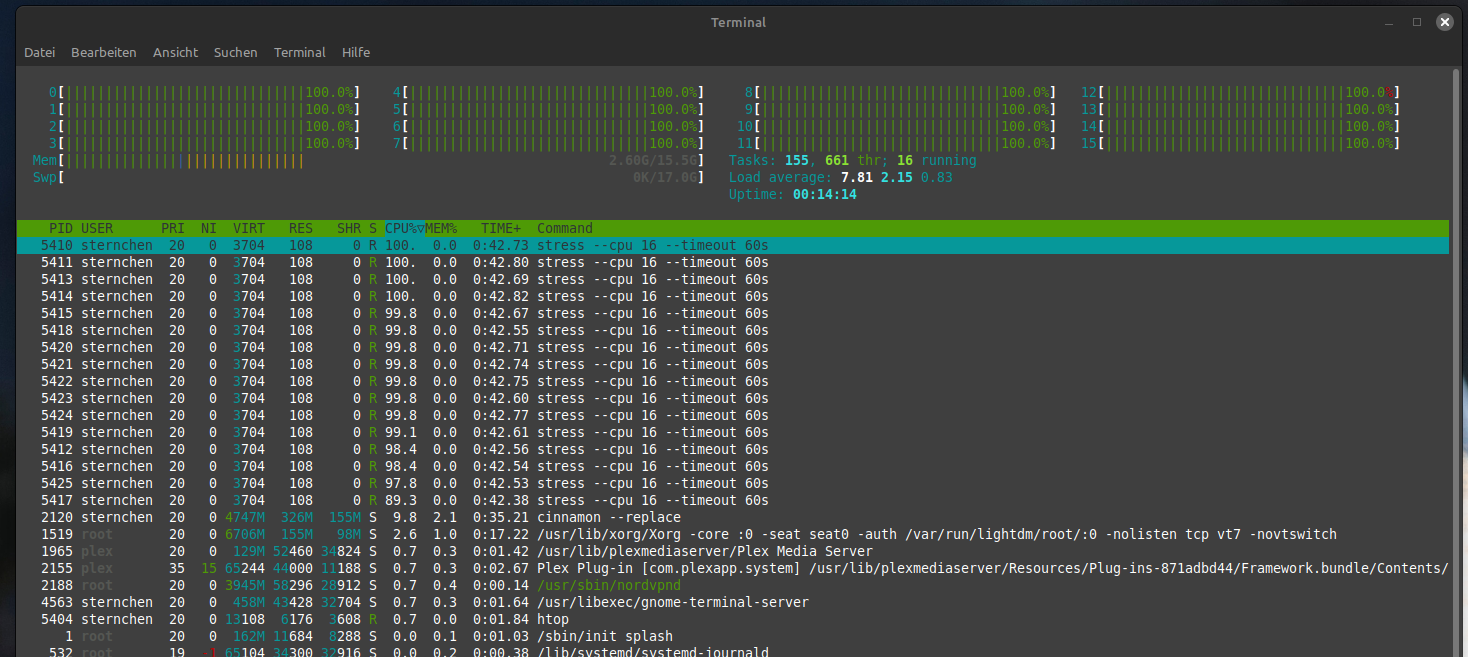Sort by the VIRT column header
Viewport: 1468px width, 657px height.
tap(249, 228)
